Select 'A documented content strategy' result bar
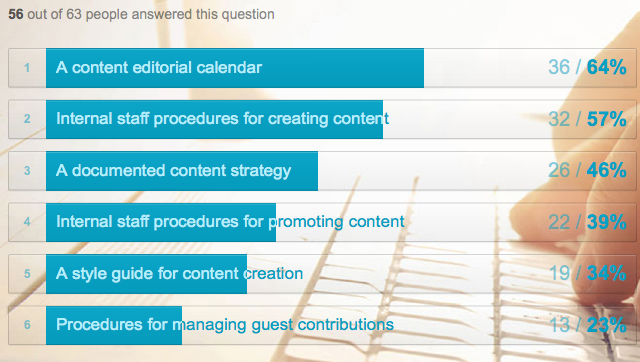 (x=322, y=171)
